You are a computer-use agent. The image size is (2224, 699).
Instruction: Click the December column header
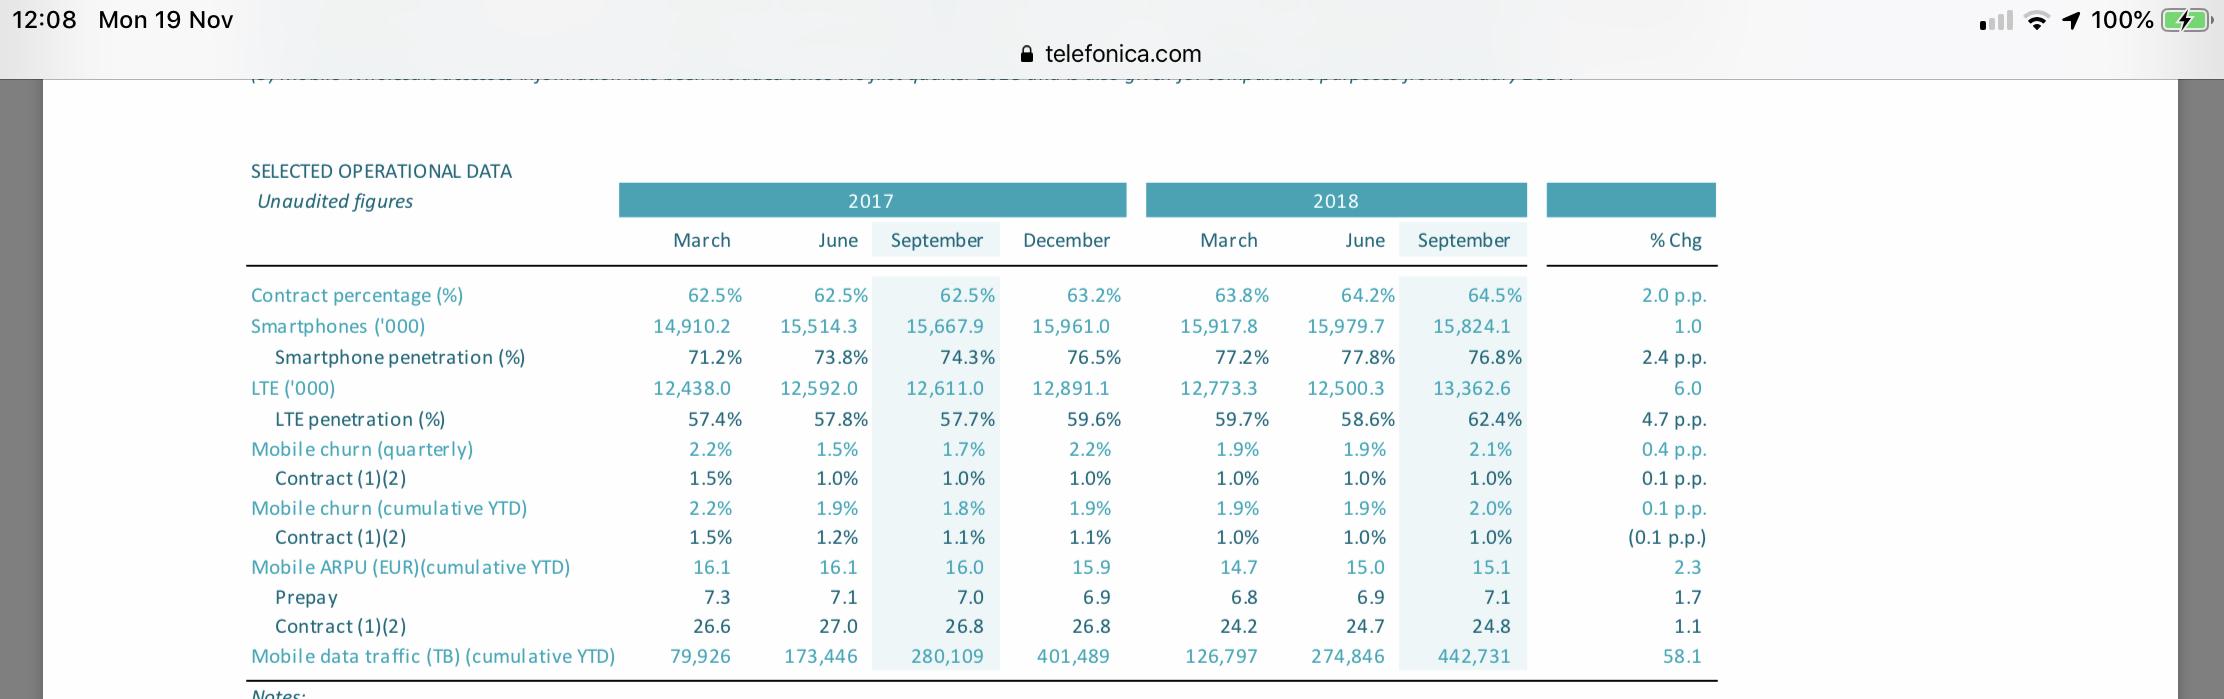[1066, 241]
